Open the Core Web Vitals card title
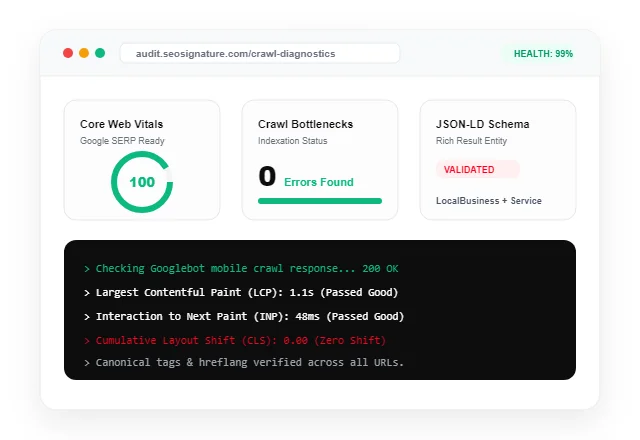The height and width of the screenshot is (440, 640). [122, 124]
